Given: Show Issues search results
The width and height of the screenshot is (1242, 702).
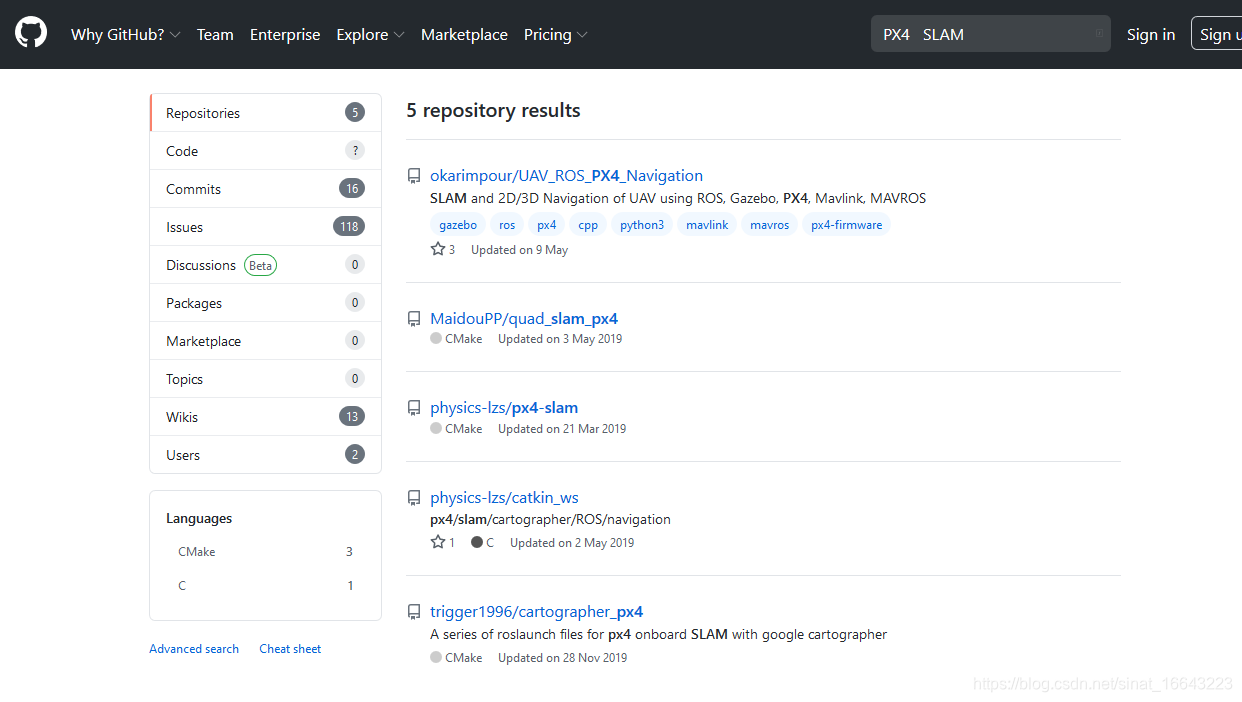Looking at the screenshot, I should [265, 227].
